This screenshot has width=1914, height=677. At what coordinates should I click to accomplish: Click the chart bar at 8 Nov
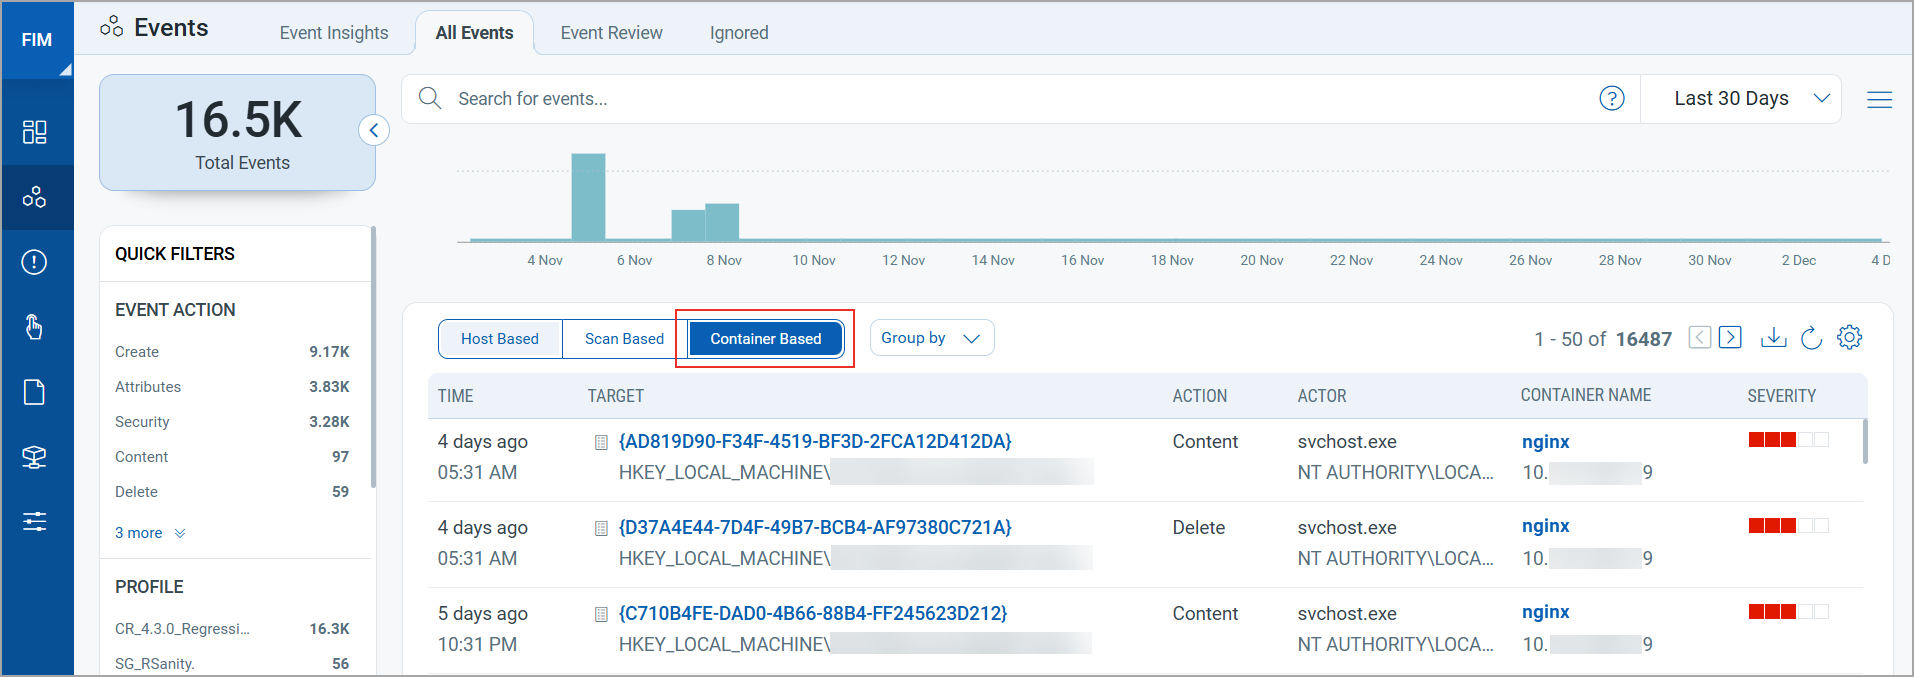(722, 222)
